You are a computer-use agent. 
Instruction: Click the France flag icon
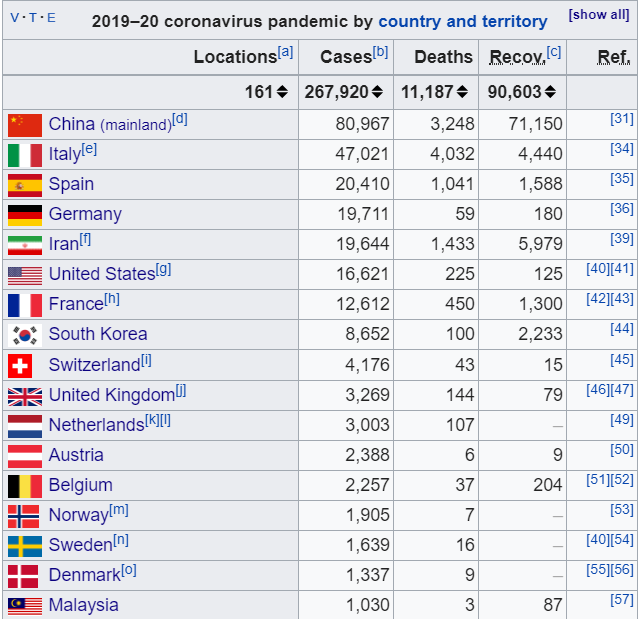(25, 305)
